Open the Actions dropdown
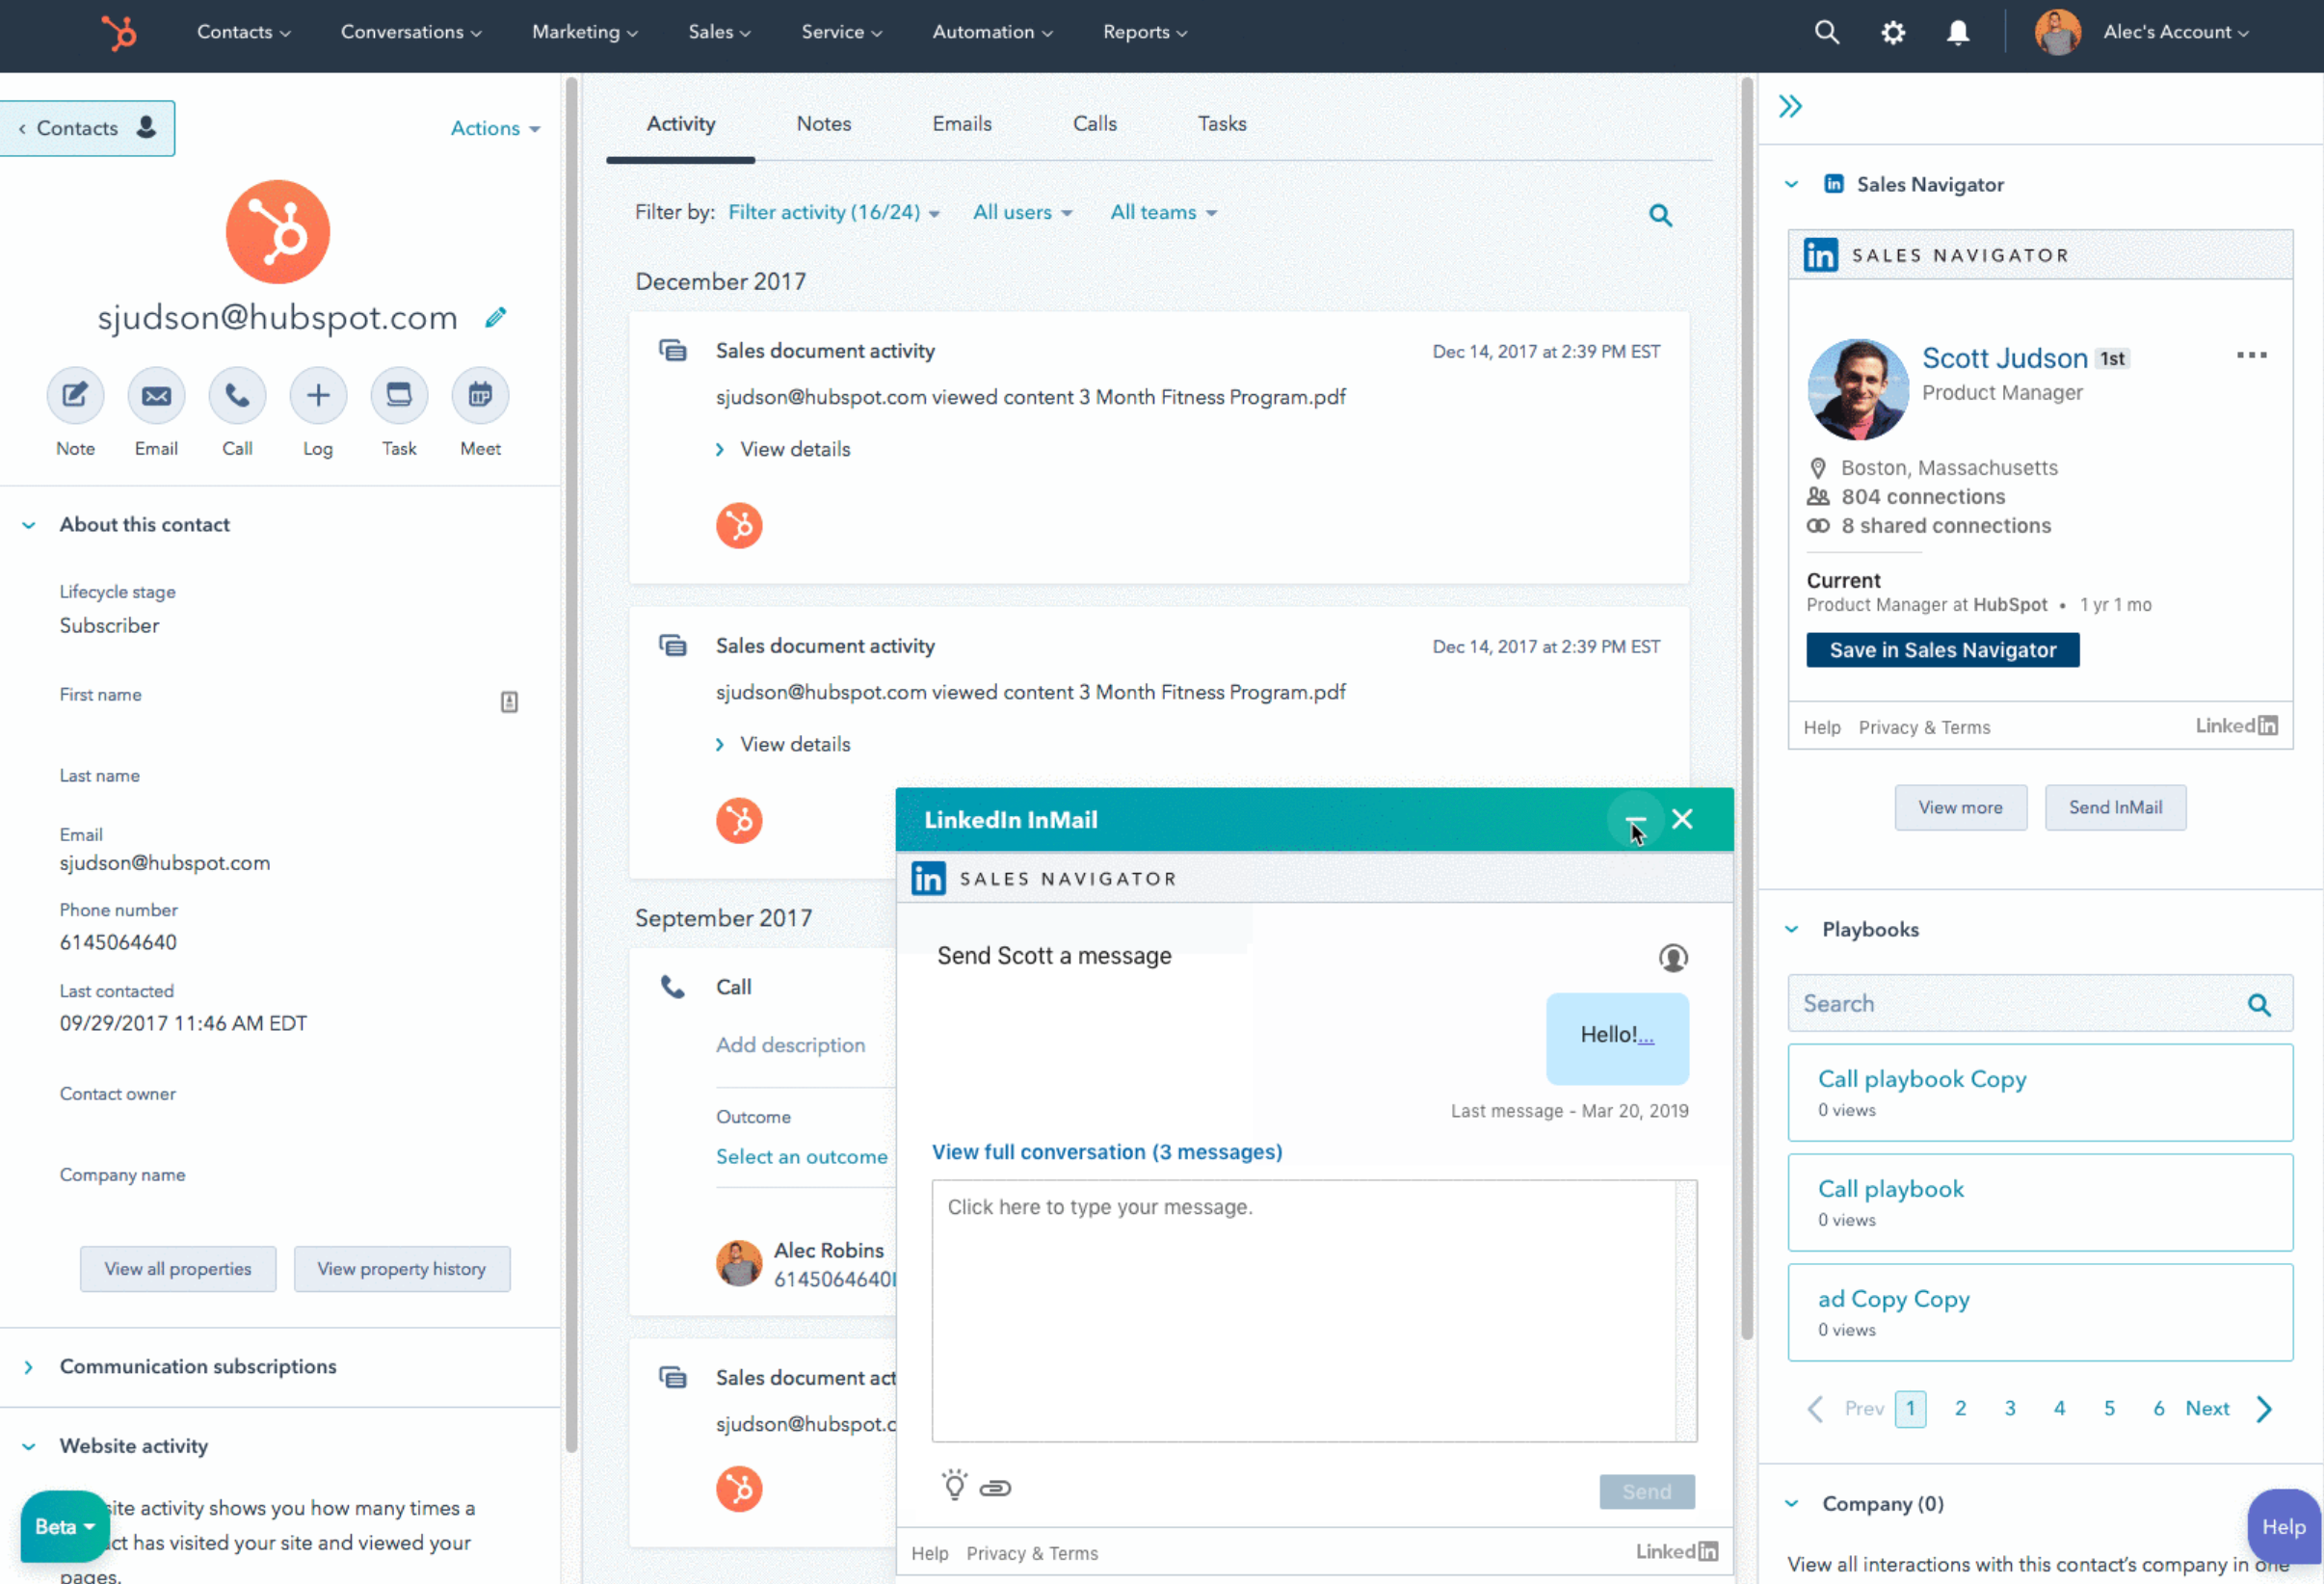The width and height of the screenshot is (2324, 1584). pyautogui.click(x=495, y=128)
